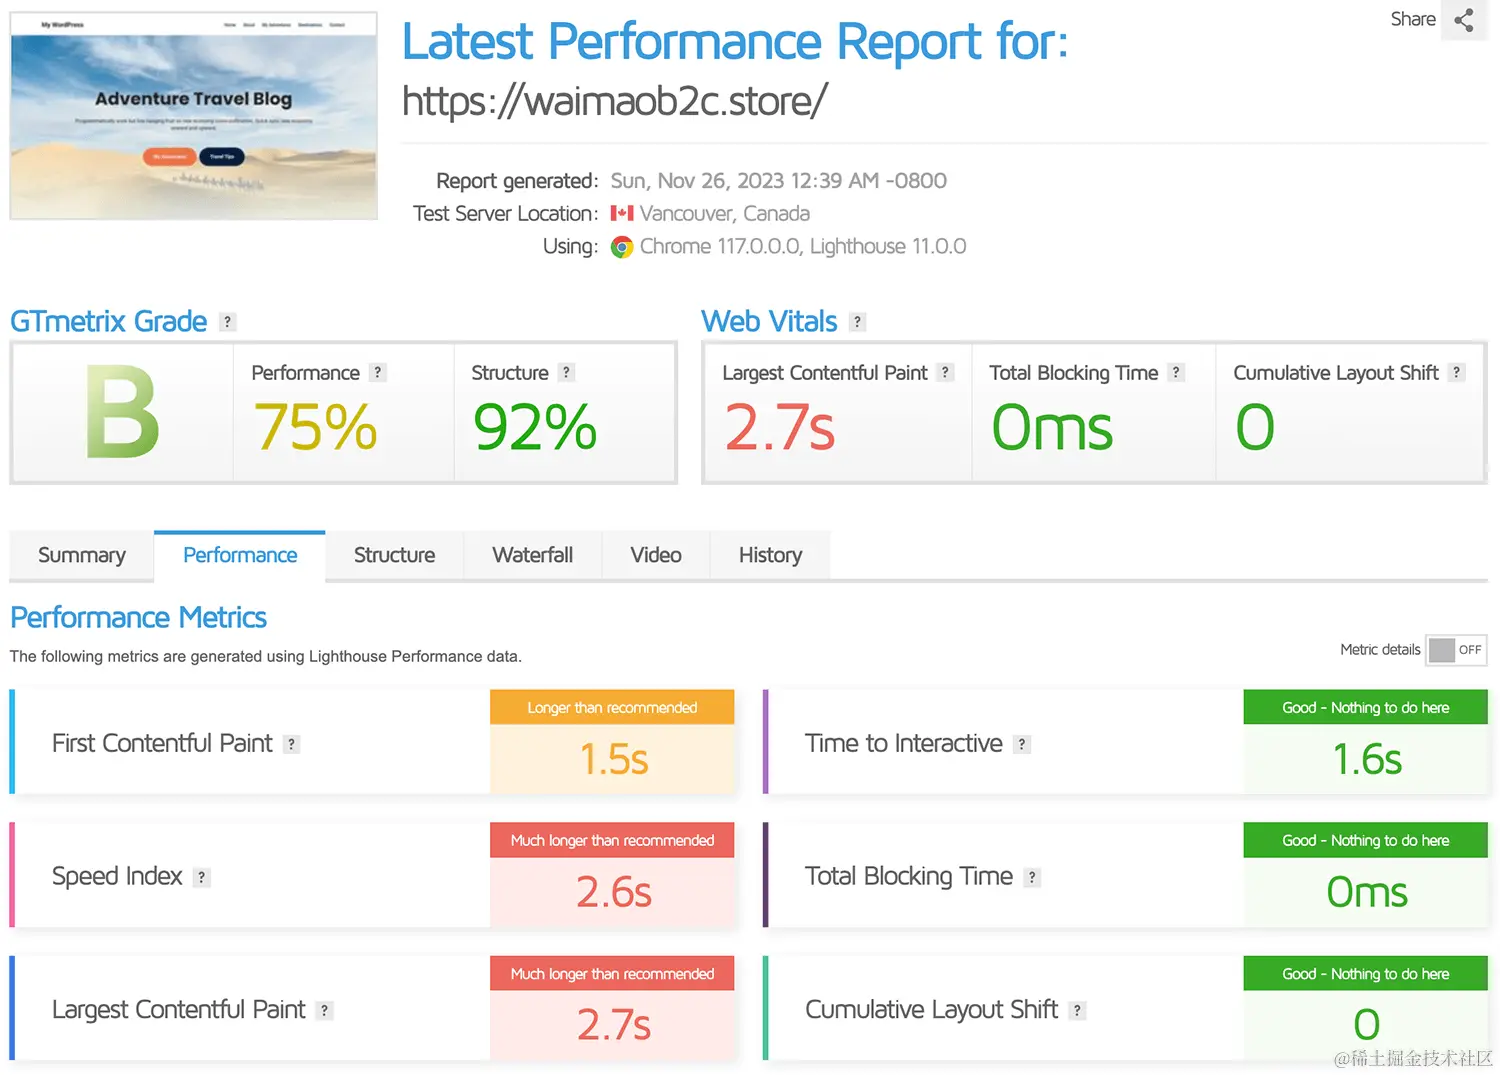
Task: Click the Time to Interactive metric label
Action: pyautogui.click(x=904, y=743)
